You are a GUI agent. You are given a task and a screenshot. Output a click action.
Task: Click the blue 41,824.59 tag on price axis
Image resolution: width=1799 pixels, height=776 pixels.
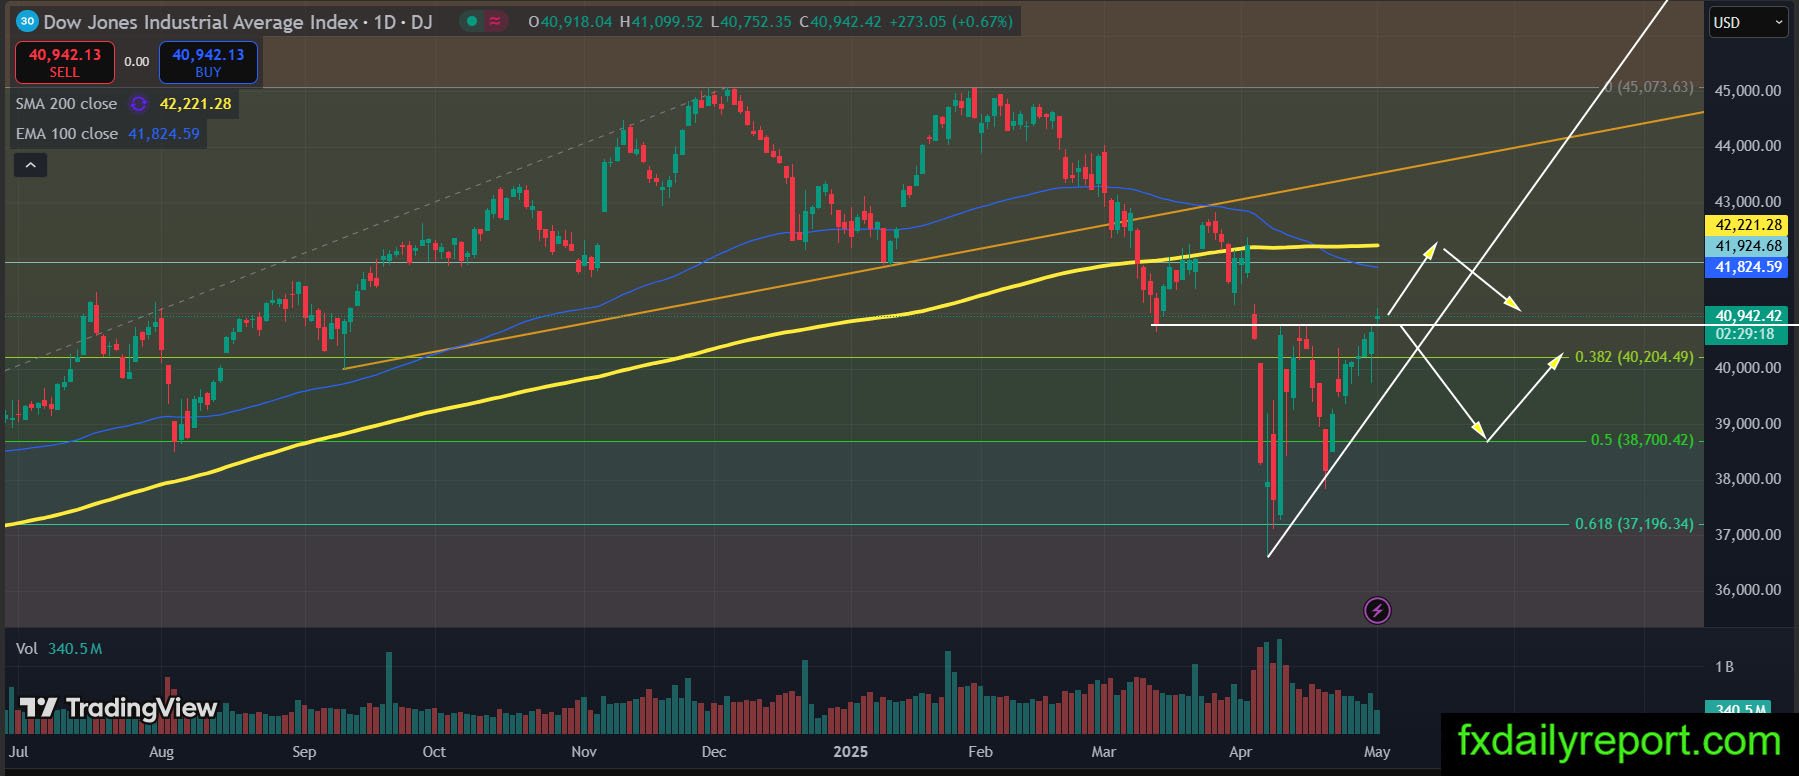tap(1748, 267)
